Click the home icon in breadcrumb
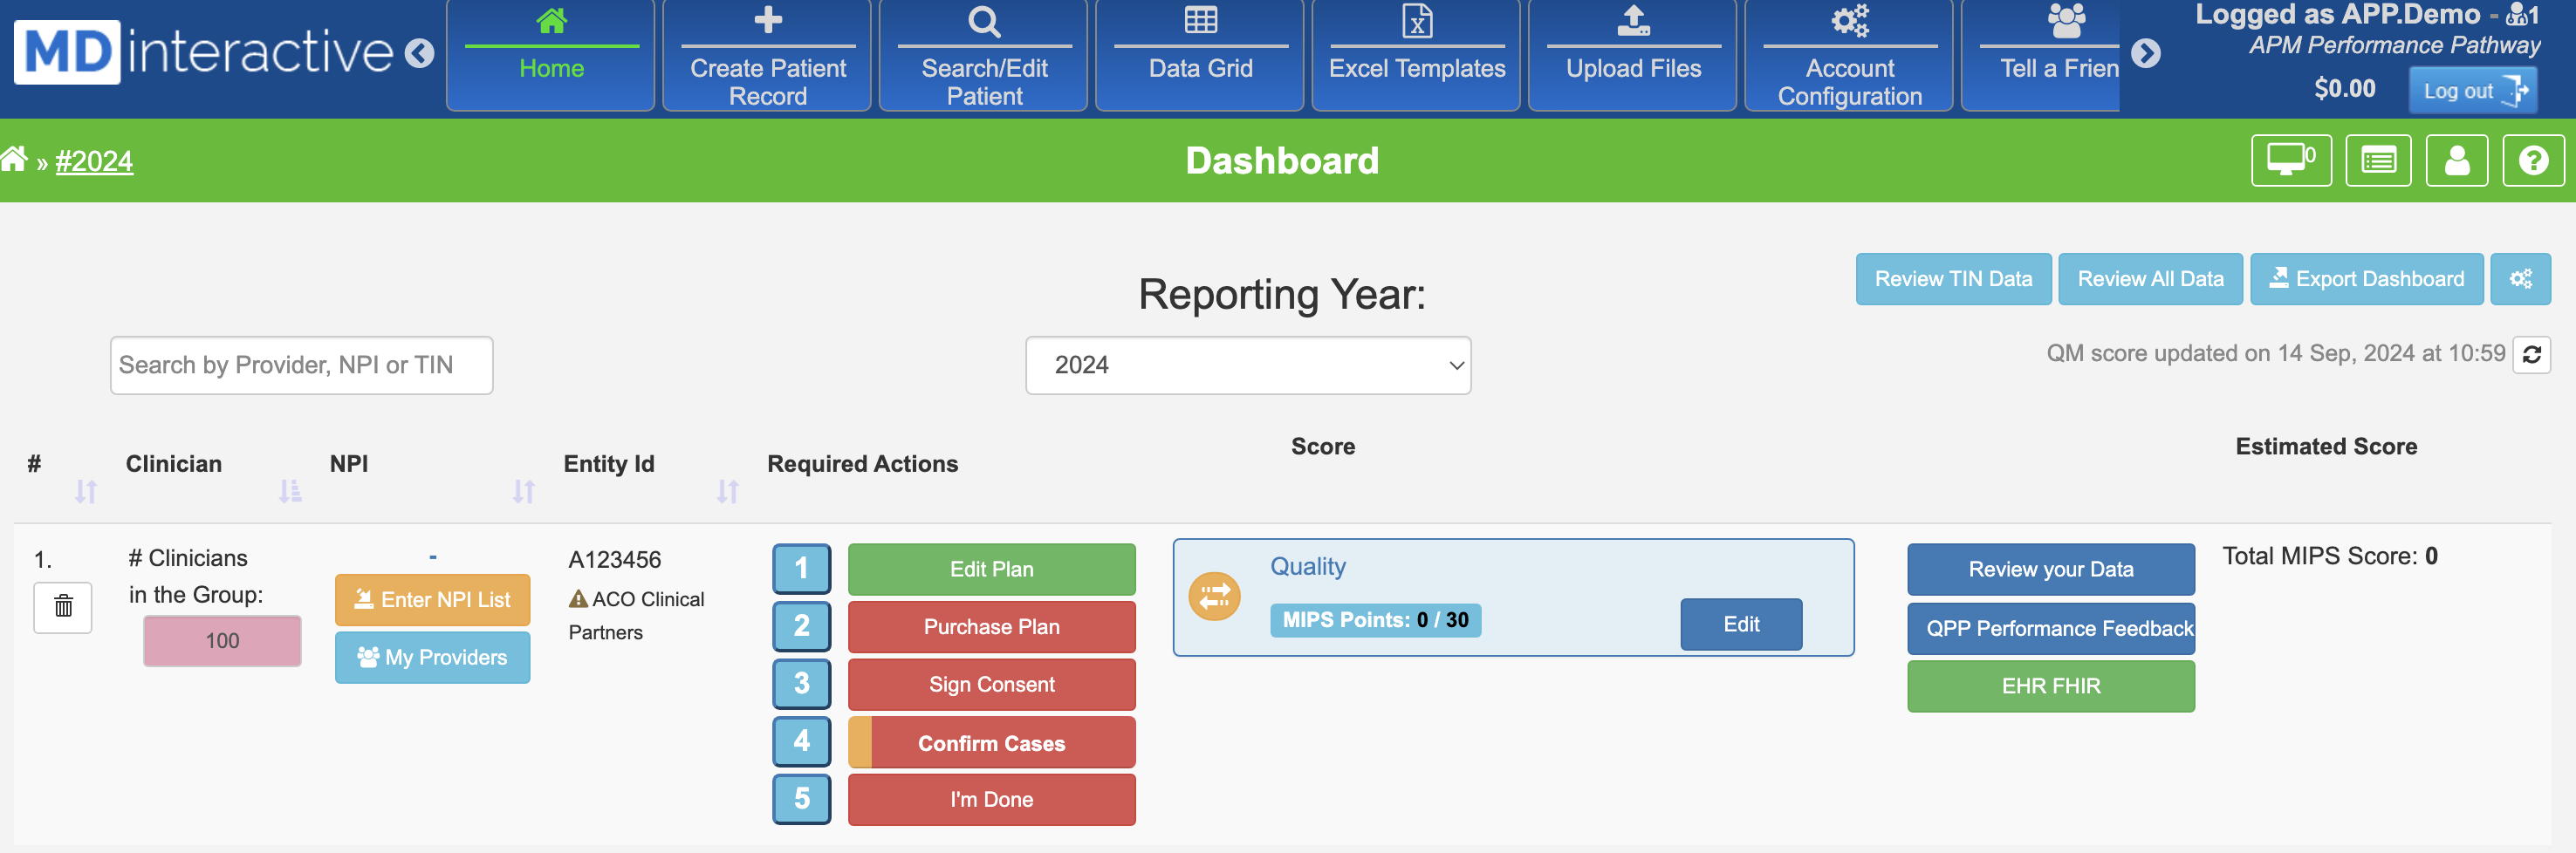This screenshot has width=2576, height=853. coord(14,160)
